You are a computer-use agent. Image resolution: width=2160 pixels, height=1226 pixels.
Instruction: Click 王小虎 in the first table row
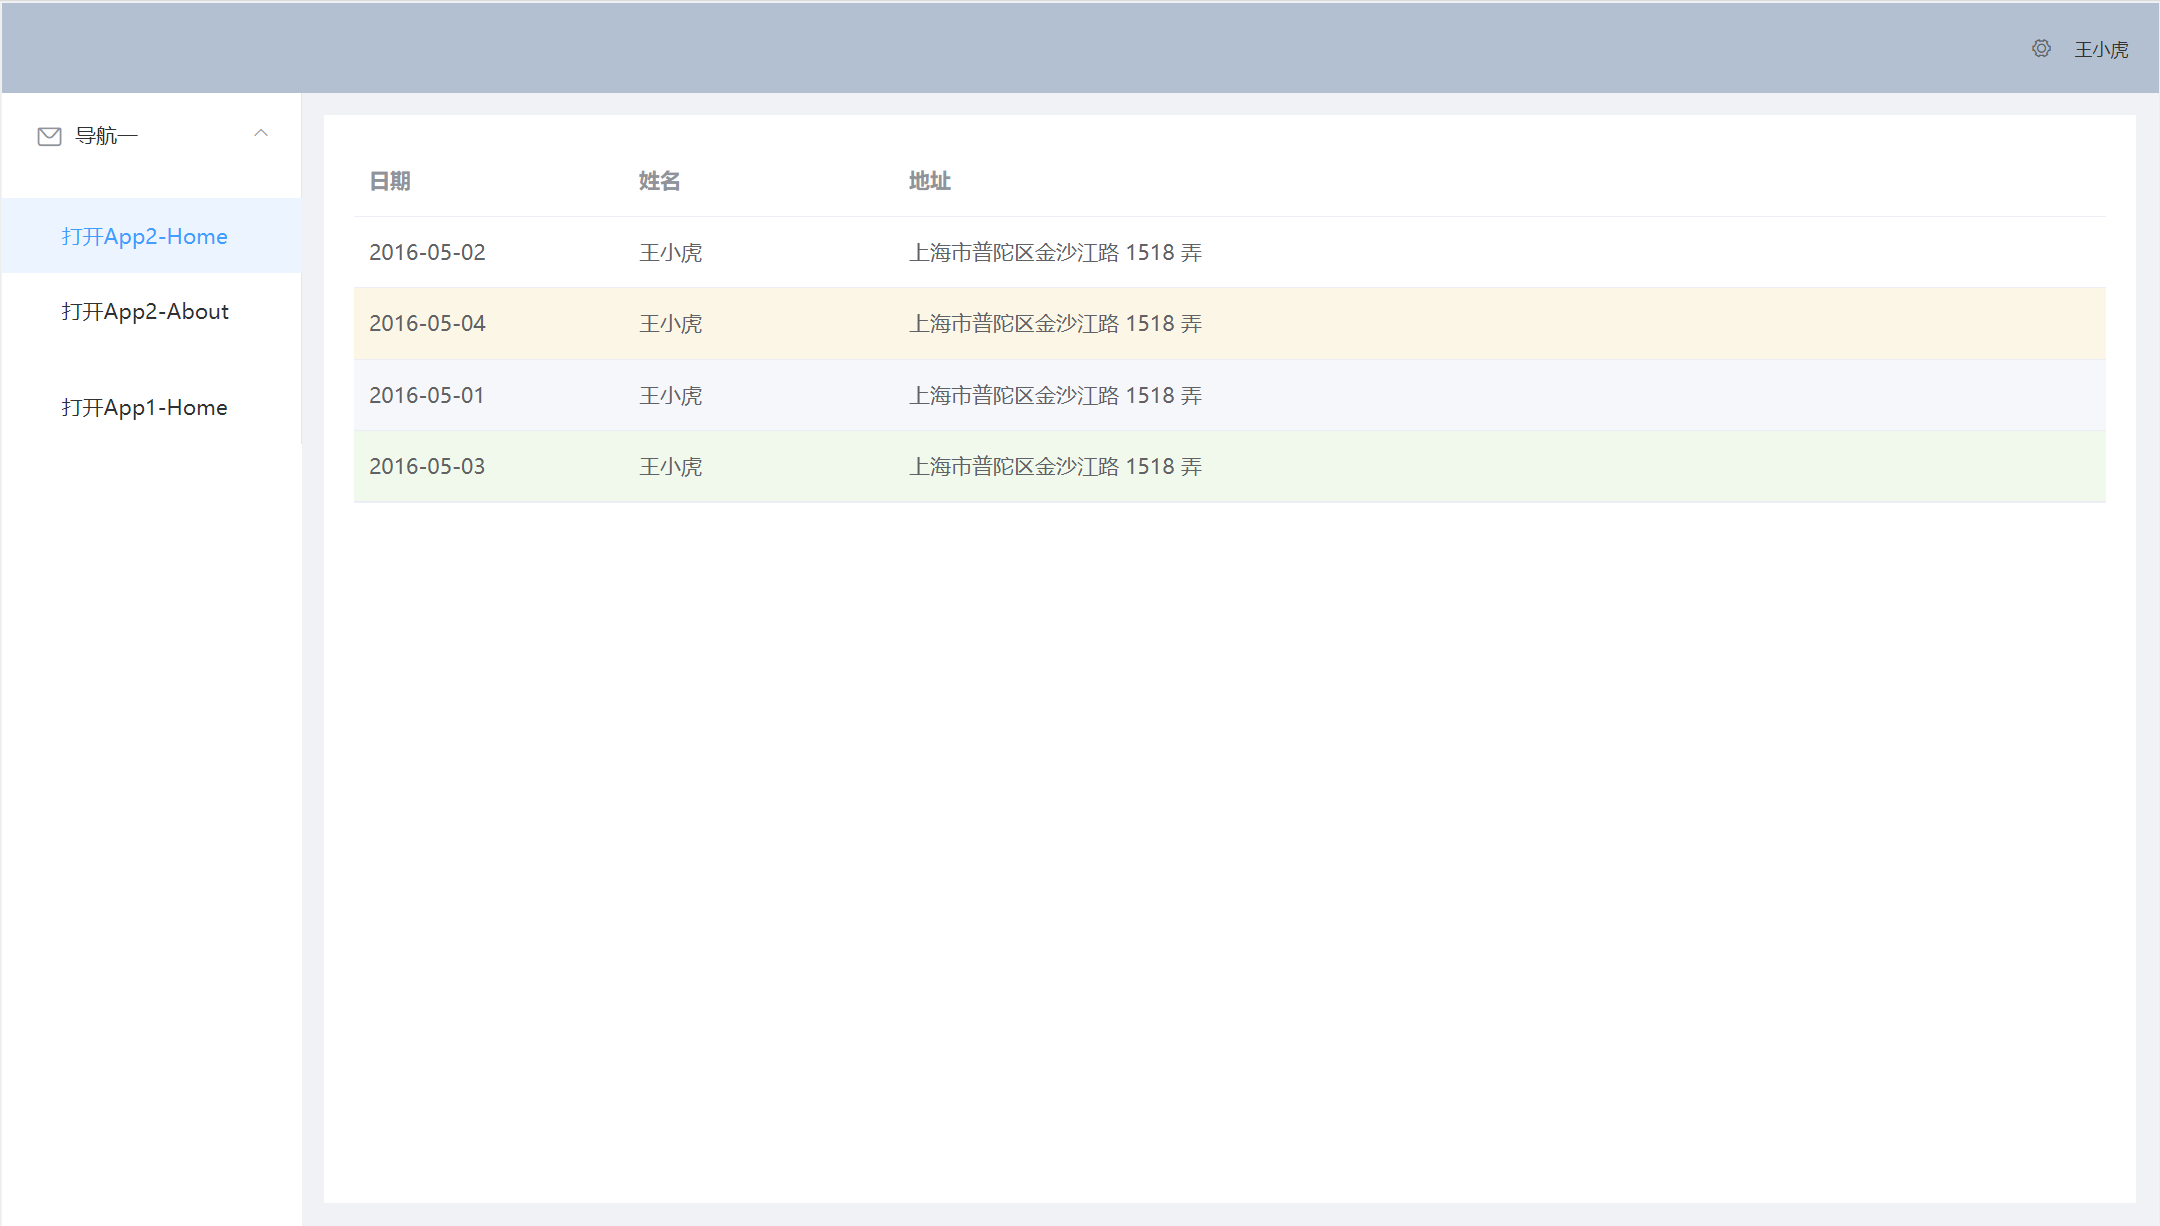click(x=671, y=252)
